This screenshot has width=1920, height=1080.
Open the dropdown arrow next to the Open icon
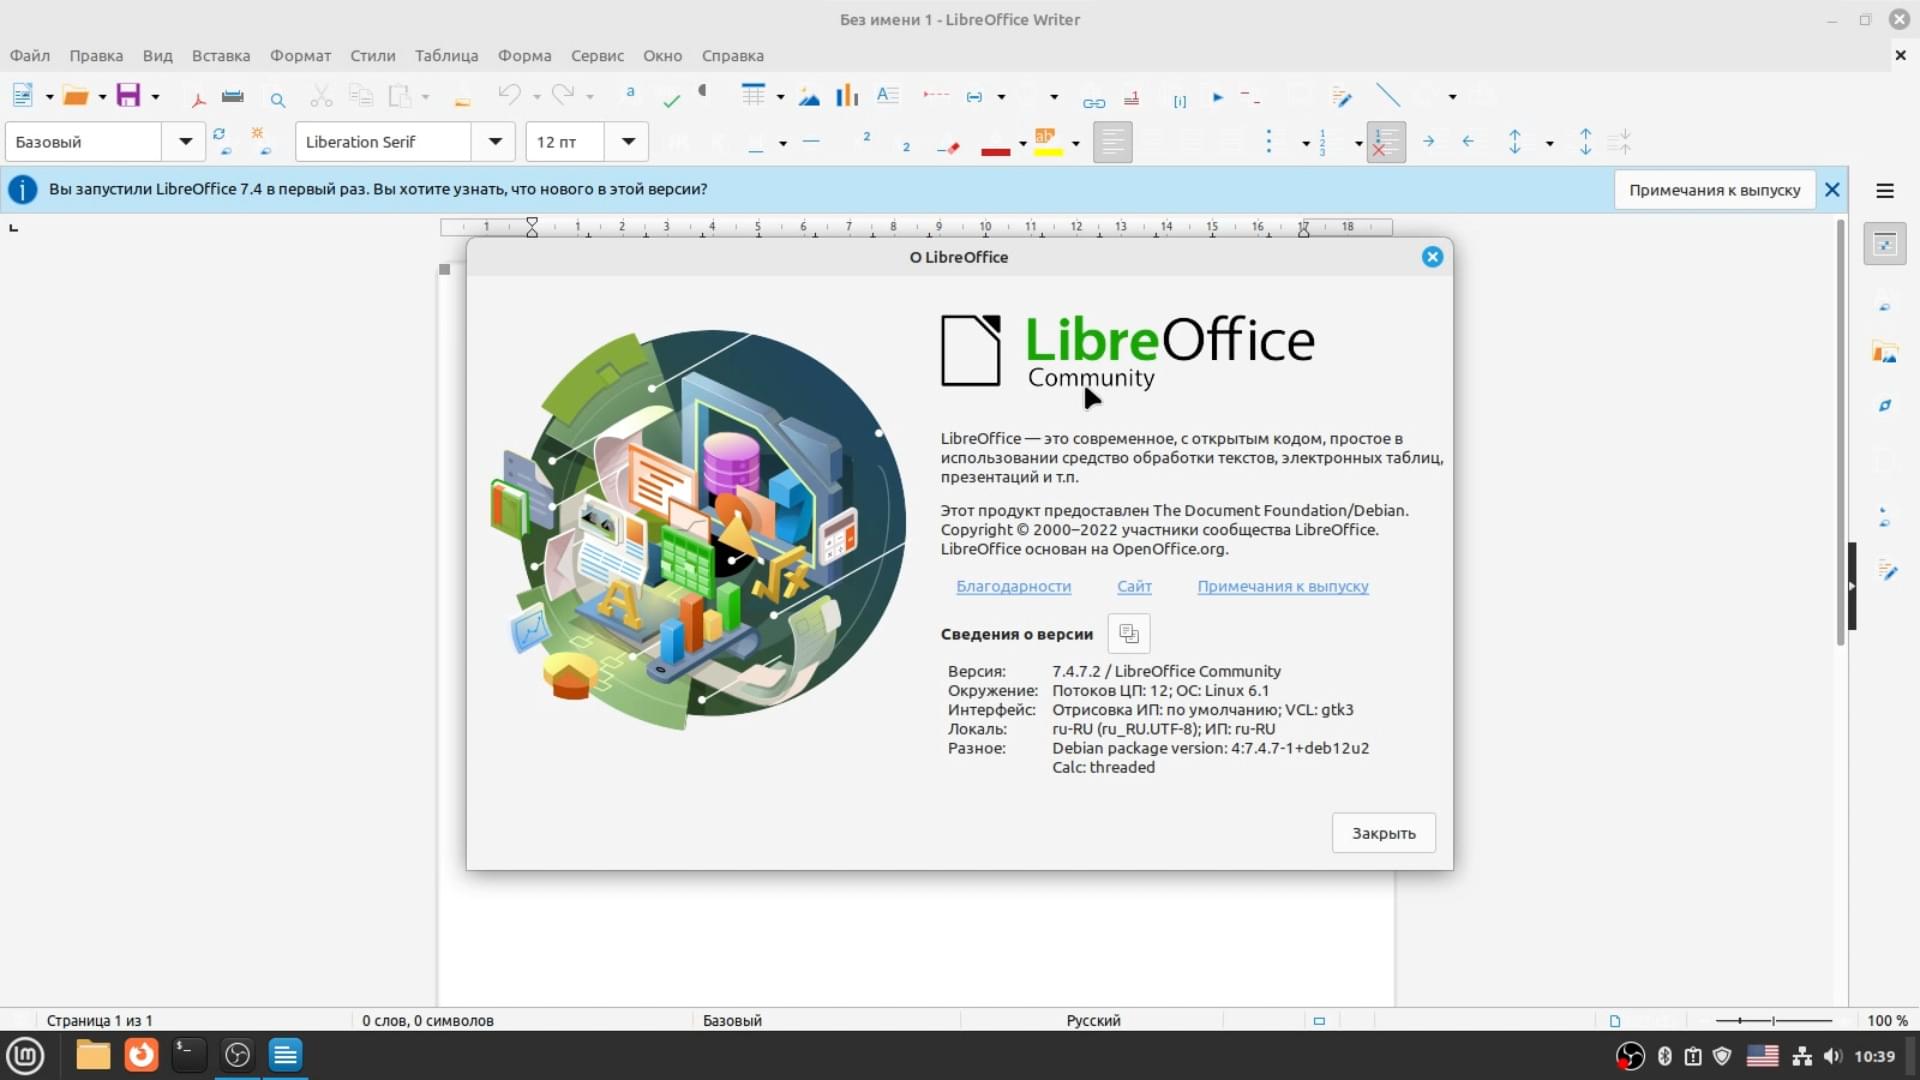[x=102, y=97]
